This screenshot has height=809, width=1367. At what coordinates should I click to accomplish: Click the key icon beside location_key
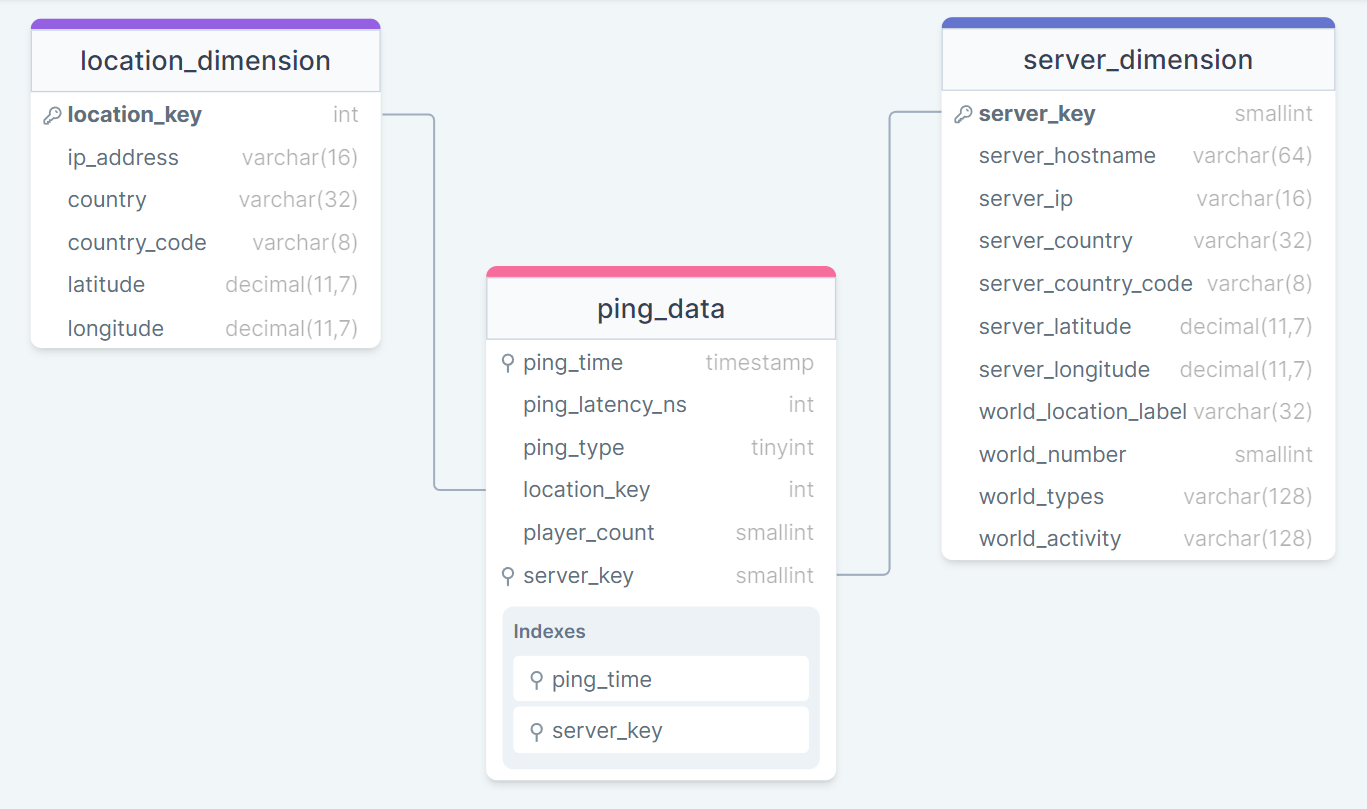(x=52, y=116)
